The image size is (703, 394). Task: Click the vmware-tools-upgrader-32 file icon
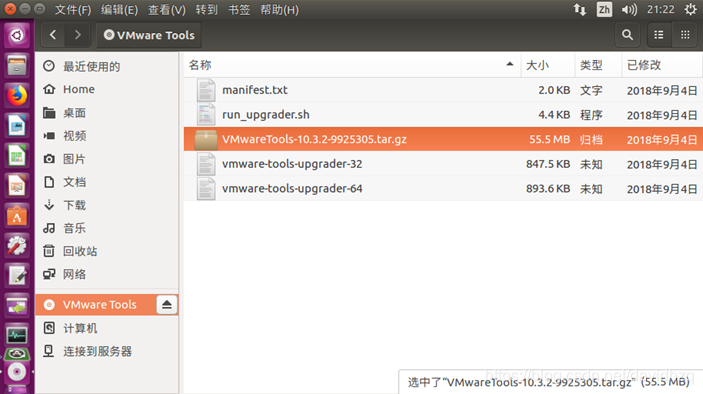click(x=206, y=164)
